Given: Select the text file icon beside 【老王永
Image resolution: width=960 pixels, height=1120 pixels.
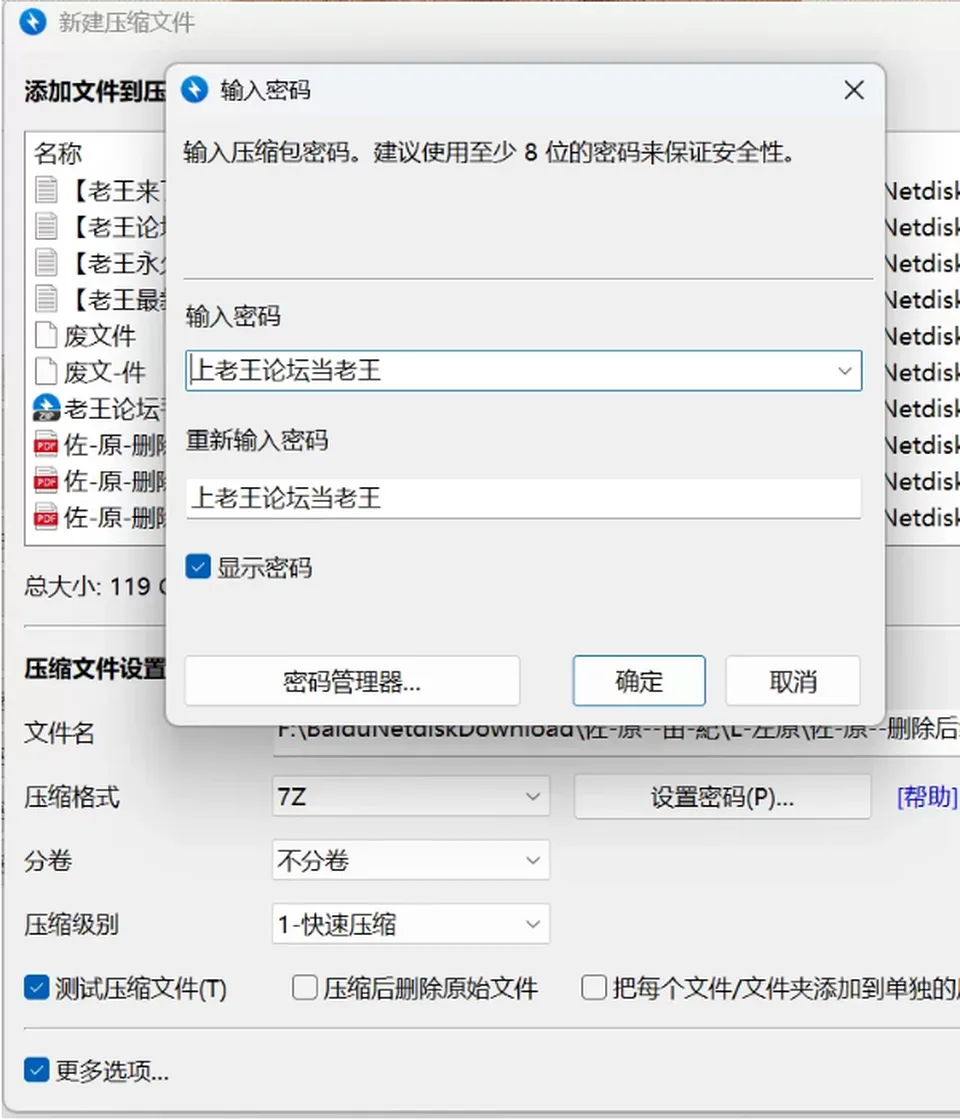Looking at the screenshot, I should (x=46, y=263).
